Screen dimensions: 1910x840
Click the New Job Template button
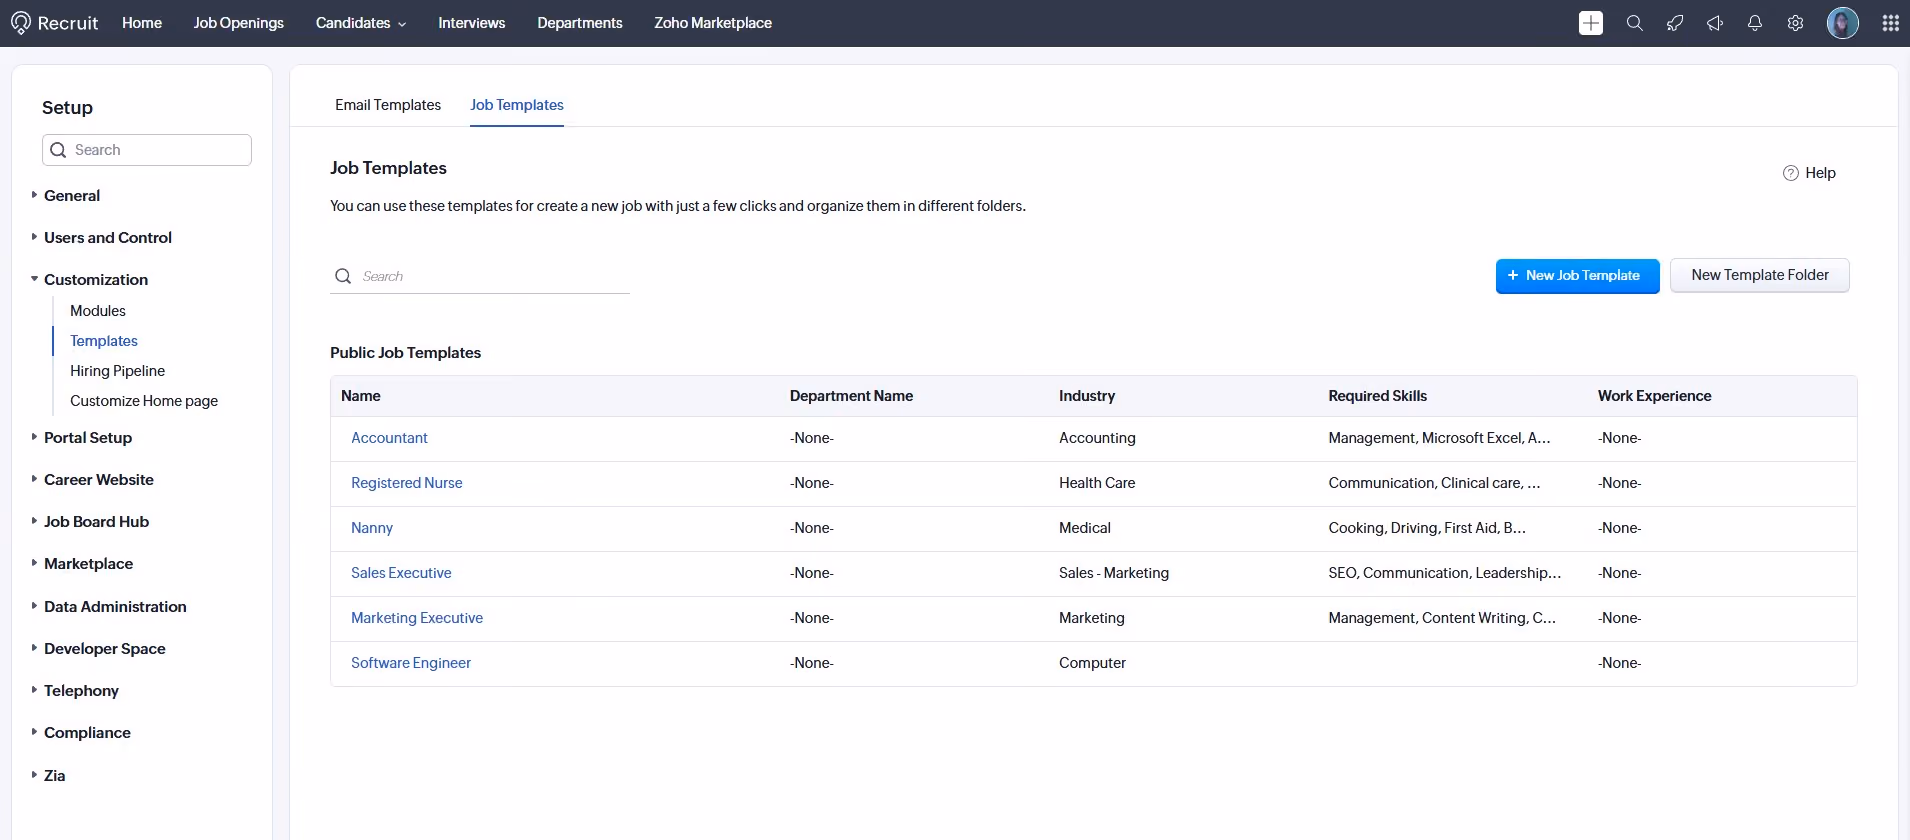point(1577,276)
